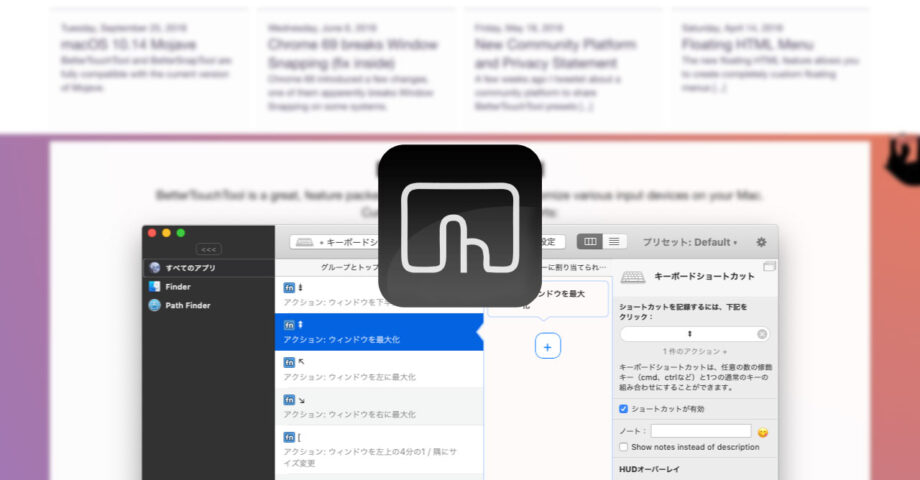
Task: Toggle the ショートカットが有効 checkbox
Action: 624,408
